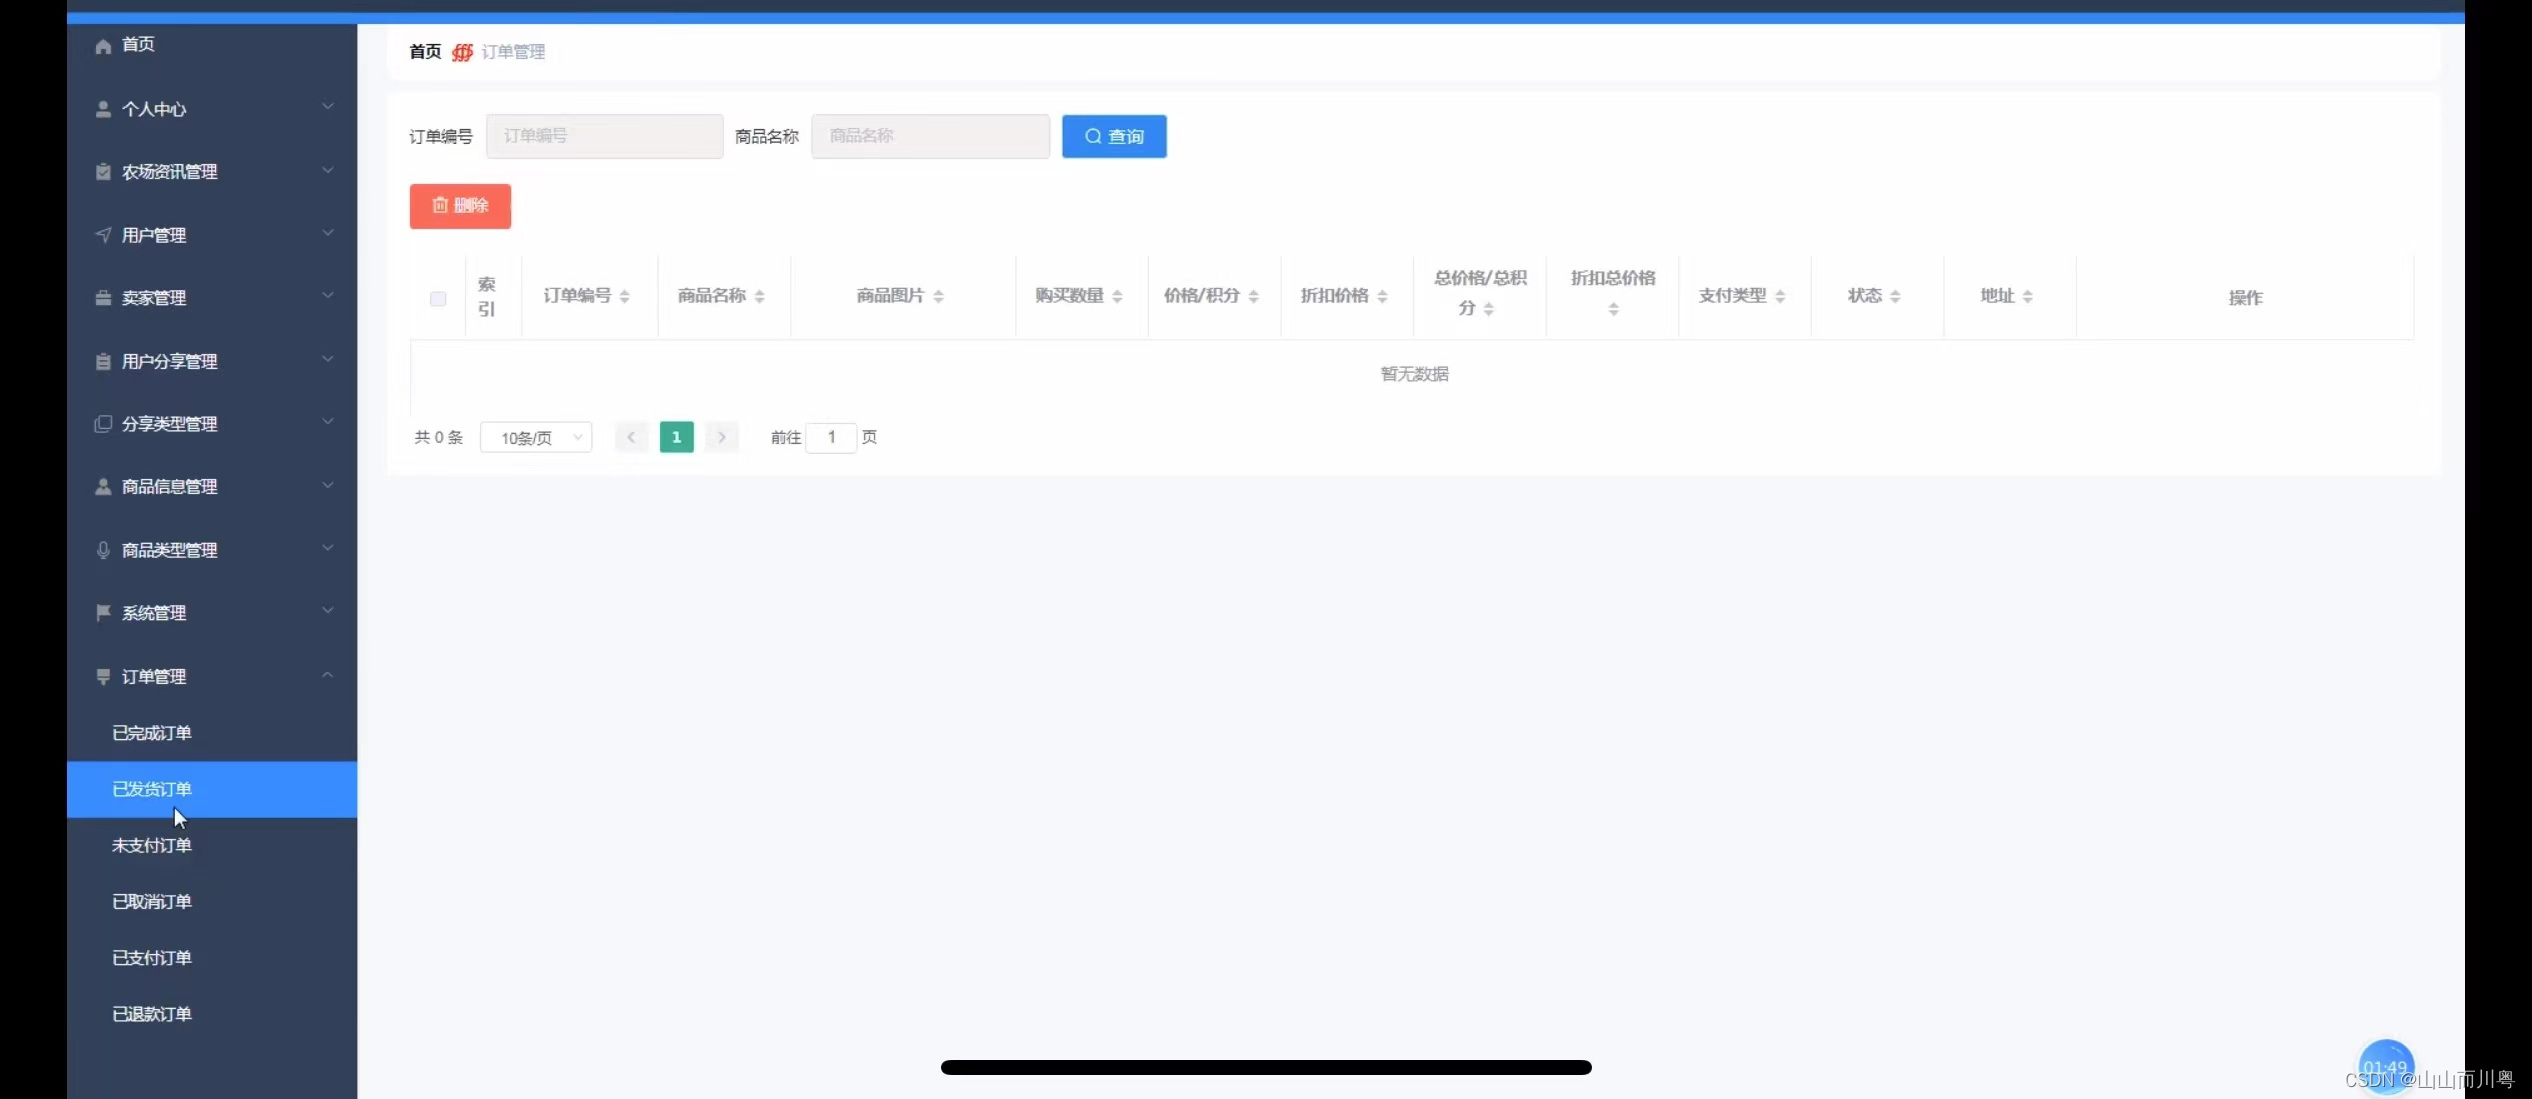
Task: Collapse the 订单管理 menu chevron
Action: pos(327,676)
